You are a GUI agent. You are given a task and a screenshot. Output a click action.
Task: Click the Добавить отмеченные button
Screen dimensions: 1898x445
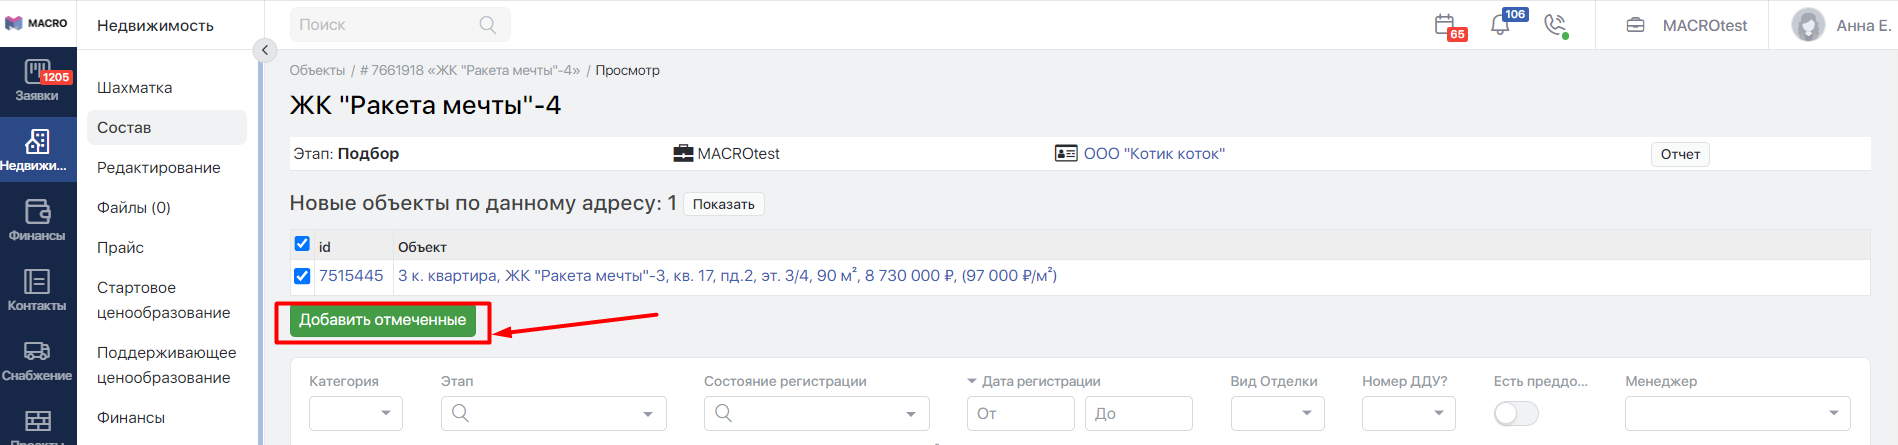[383, 320]
